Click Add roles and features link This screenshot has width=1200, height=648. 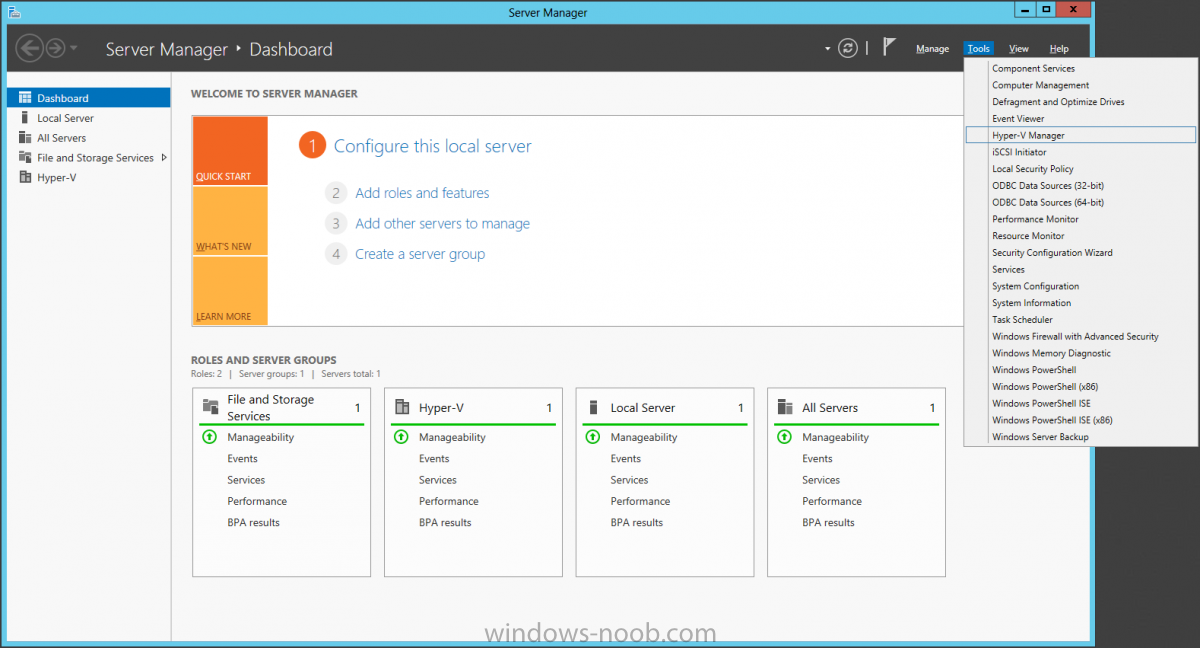point(422,193)
